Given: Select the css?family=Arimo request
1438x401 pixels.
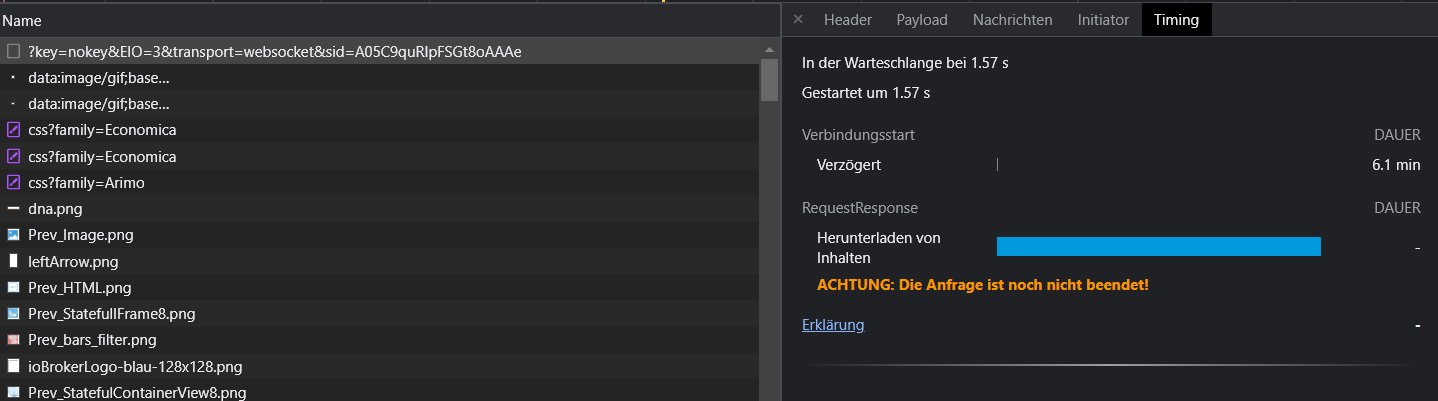Looking at the screenshot, I should (x=380, y=183).
